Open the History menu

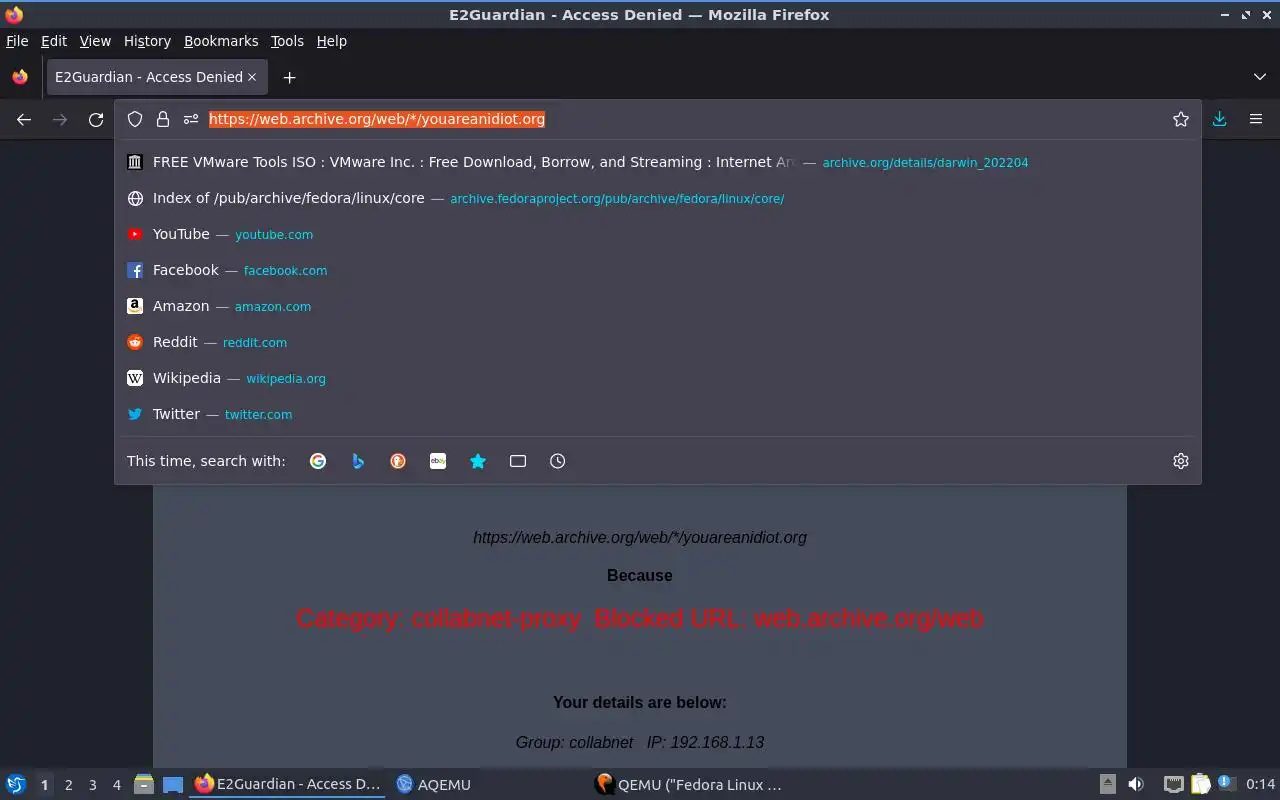pos(147,41)
